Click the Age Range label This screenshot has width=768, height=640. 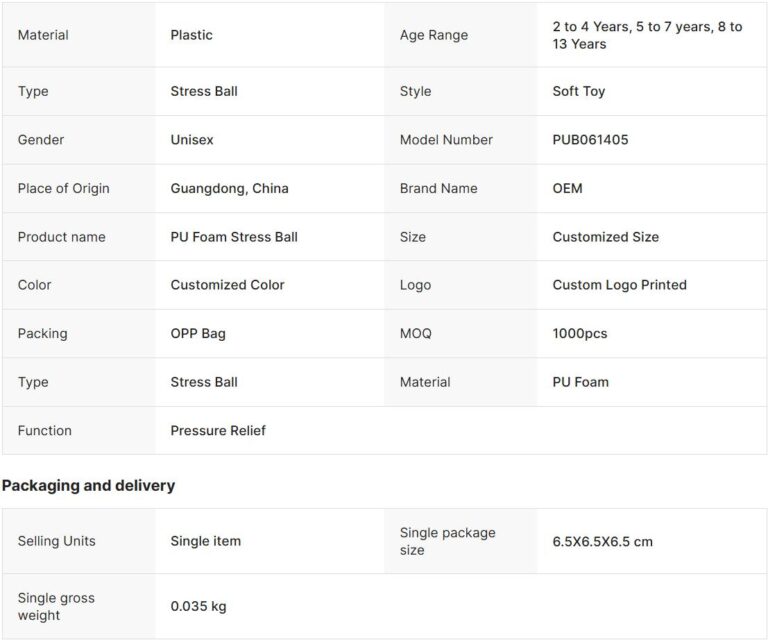pos(433,35)
